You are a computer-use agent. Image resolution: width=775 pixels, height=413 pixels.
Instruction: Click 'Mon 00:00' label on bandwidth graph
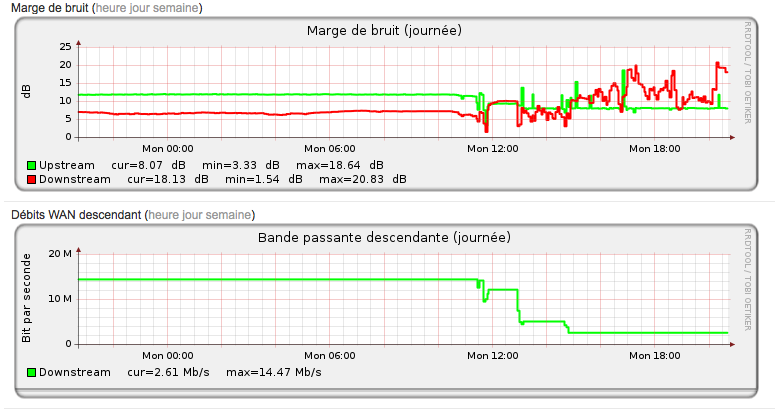167,355
